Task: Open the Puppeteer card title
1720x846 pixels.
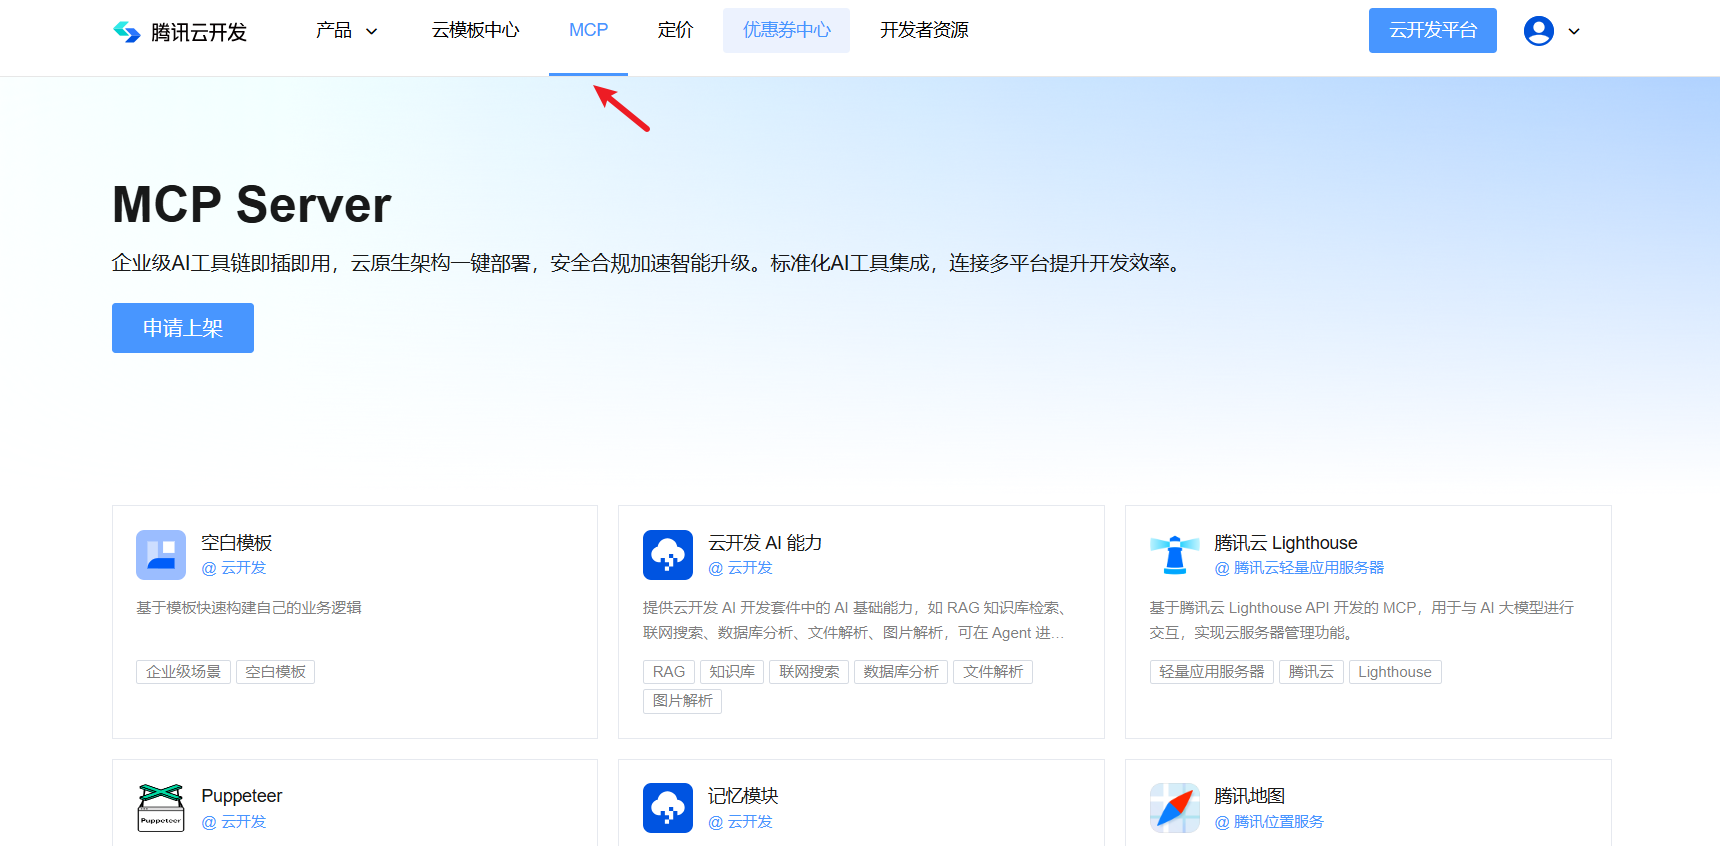Action: (x=242, y=796)
